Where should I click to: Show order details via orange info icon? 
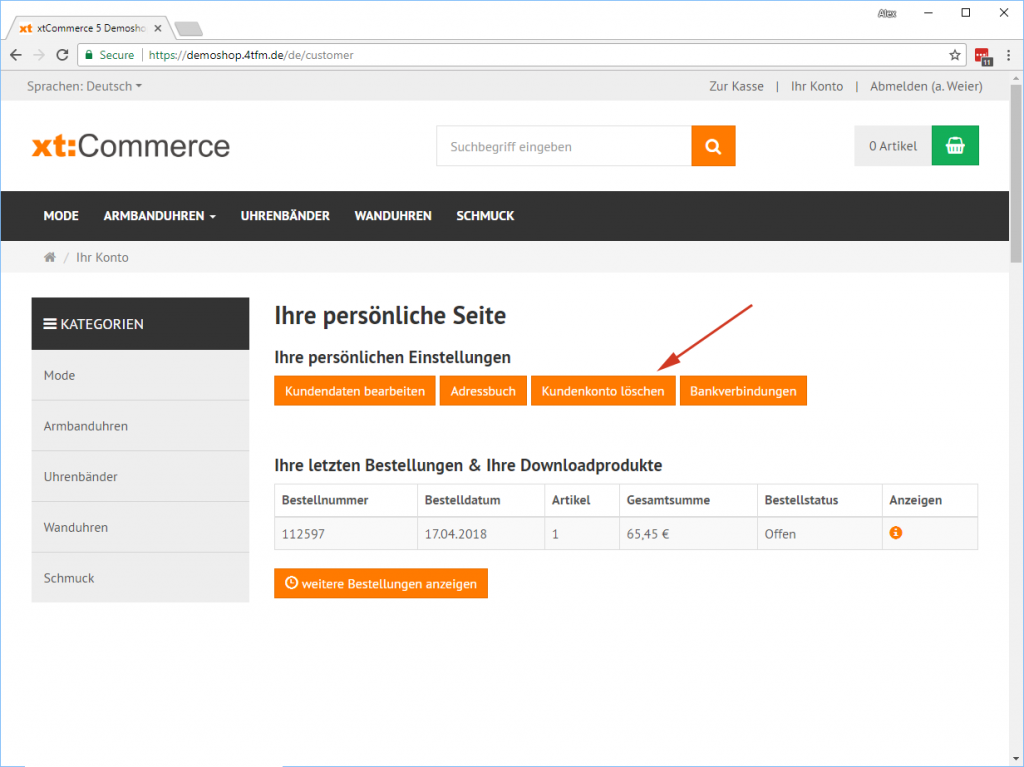[x=895, y=533]
